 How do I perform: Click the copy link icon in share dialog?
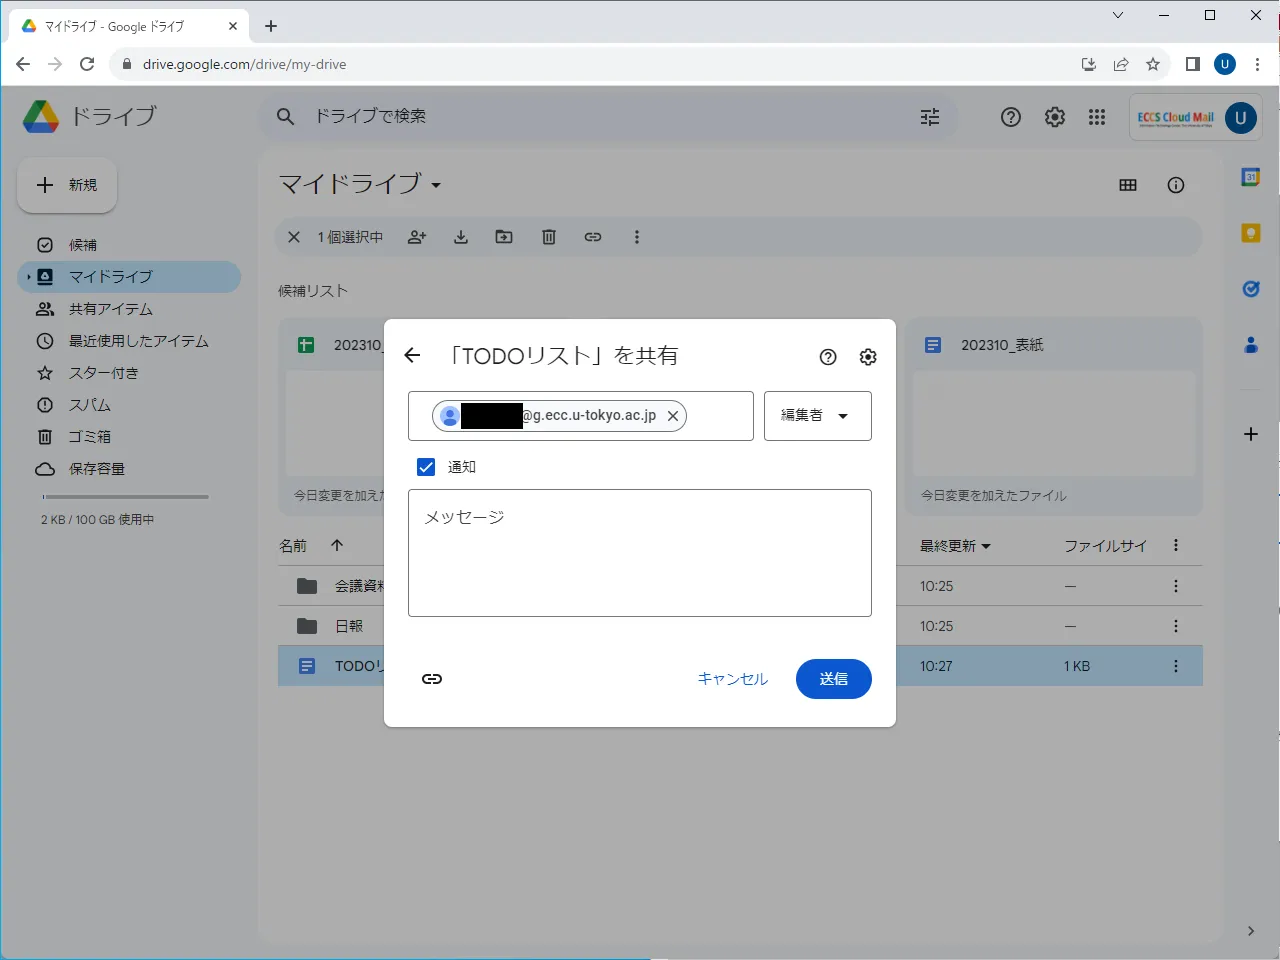pyautogui.click(x=432, y=679)
